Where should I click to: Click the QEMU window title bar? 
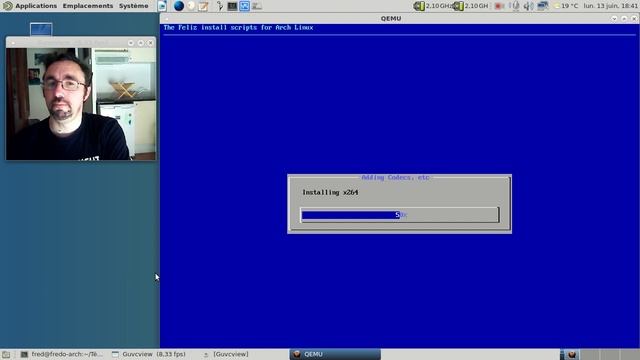pos(391,18)
